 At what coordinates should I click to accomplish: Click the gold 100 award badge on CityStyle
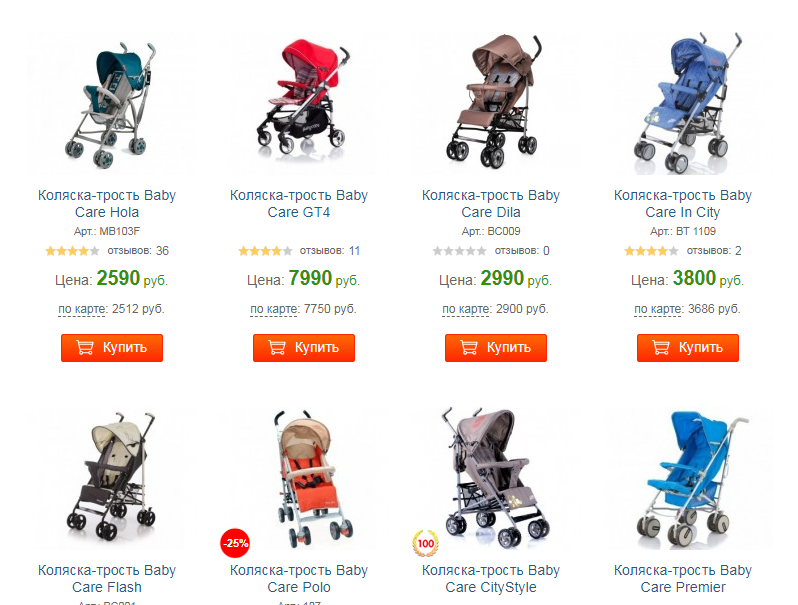click(x=426, y=543)
